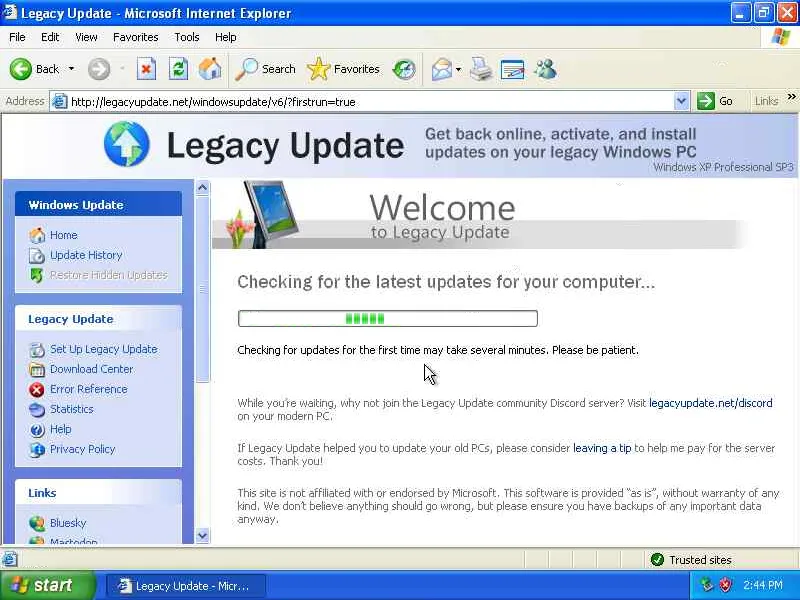Click the Internet Explorer title bar icon

(x=10, y=12)
